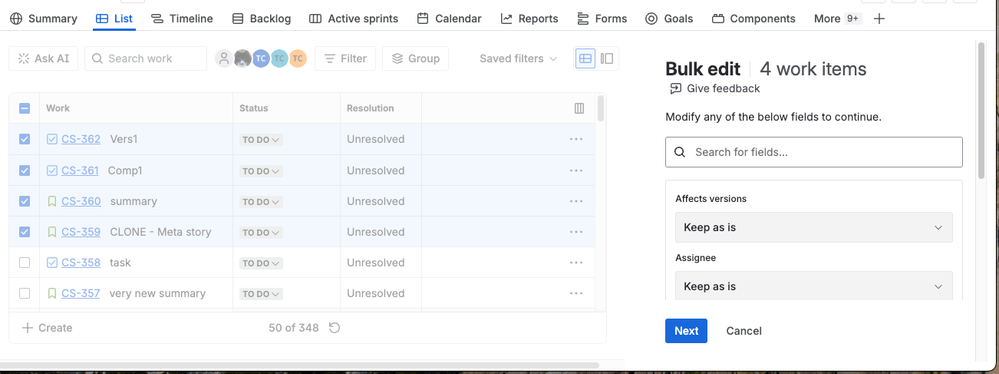Viewport: 999px width, 374px height.
Task: Focus the Search work field
Action: click(x=145, y=59)
